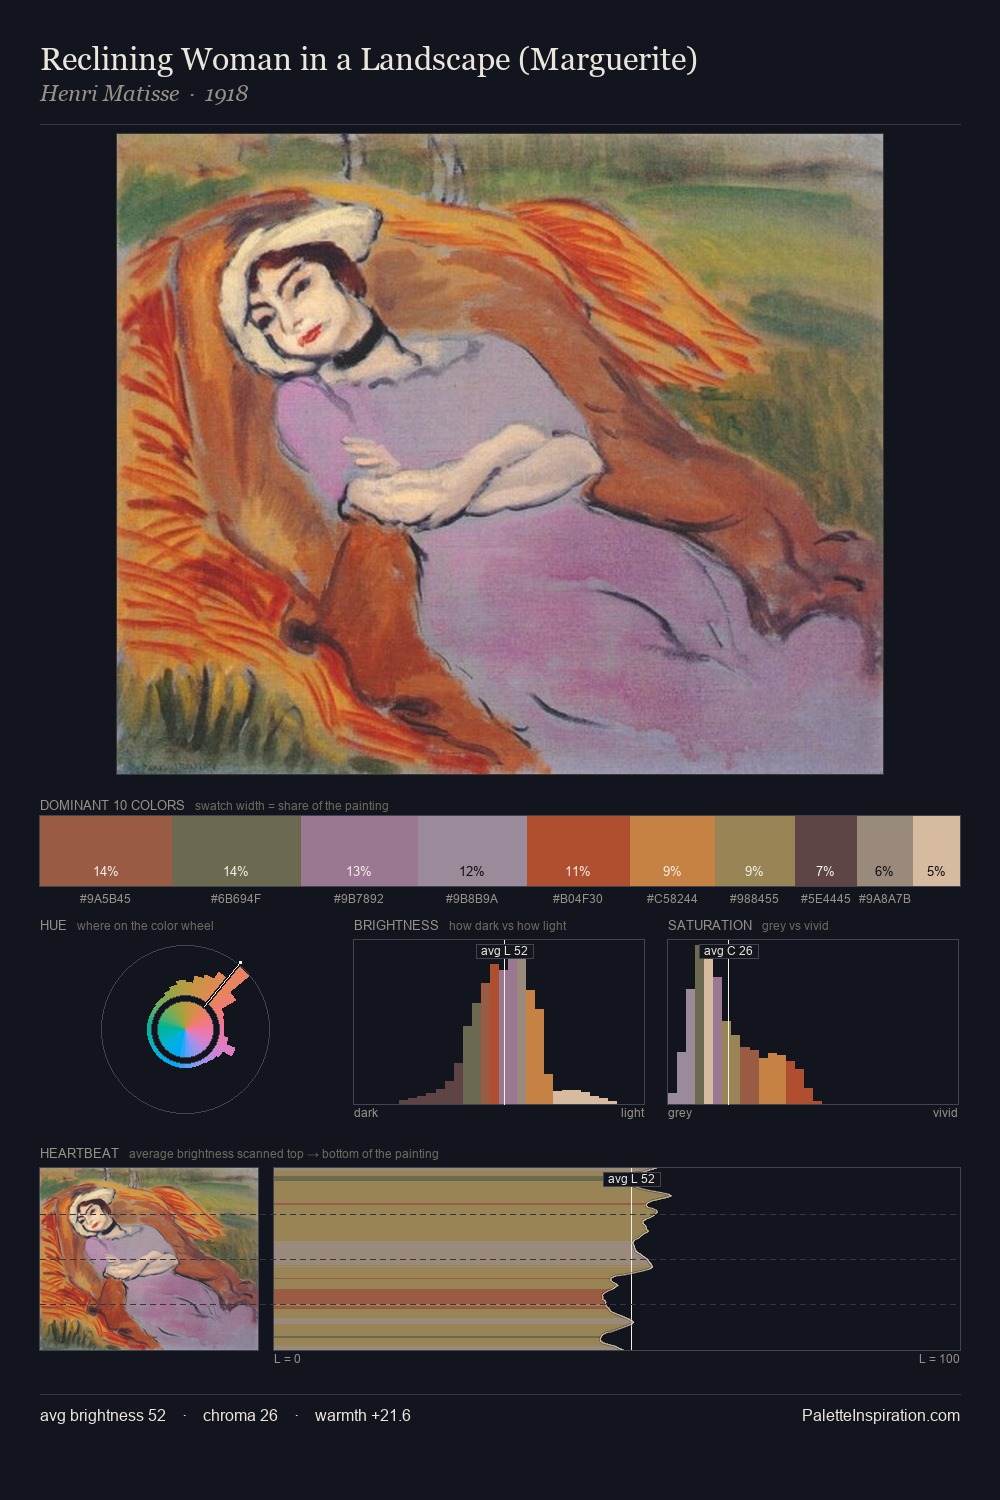
Task: Click the '#988455' hex code text
Action: [754, 898]
